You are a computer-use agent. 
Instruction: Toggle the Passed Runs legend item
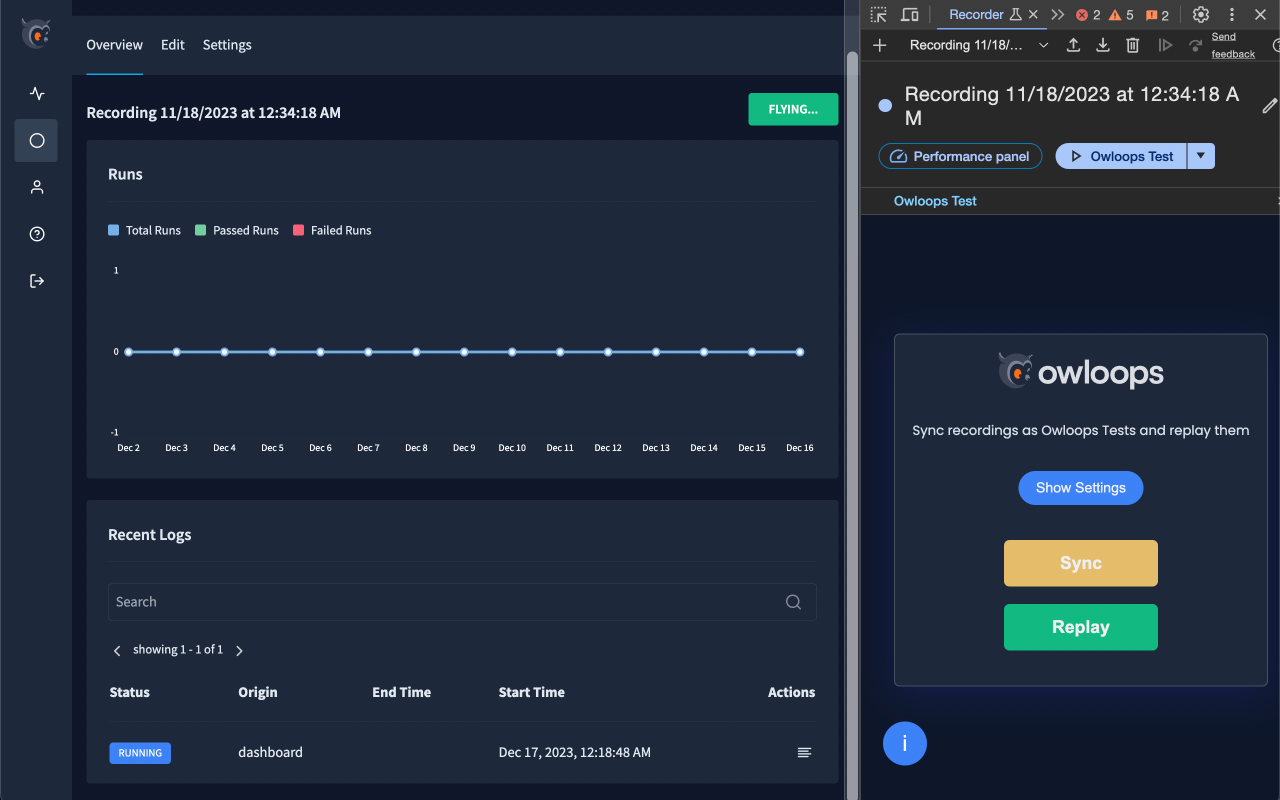click(x=237, y=230)
